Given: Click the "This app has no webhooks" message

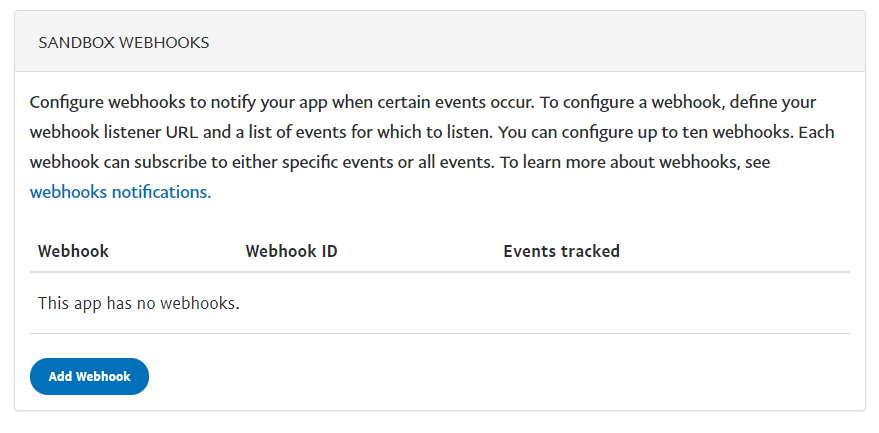Looking at the screenshot, I should click(x=139, y=302).
